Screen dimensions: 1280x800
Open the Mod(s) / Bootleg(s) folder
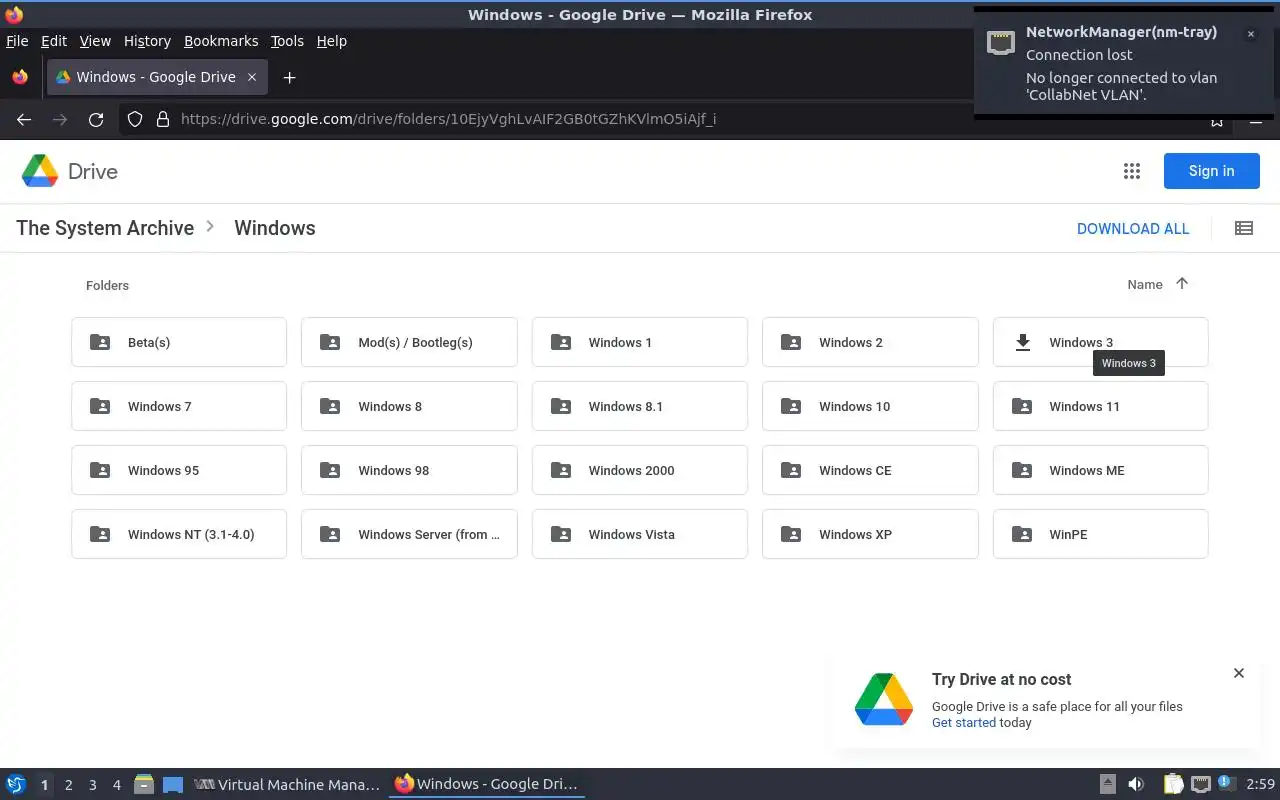[409, 342]
